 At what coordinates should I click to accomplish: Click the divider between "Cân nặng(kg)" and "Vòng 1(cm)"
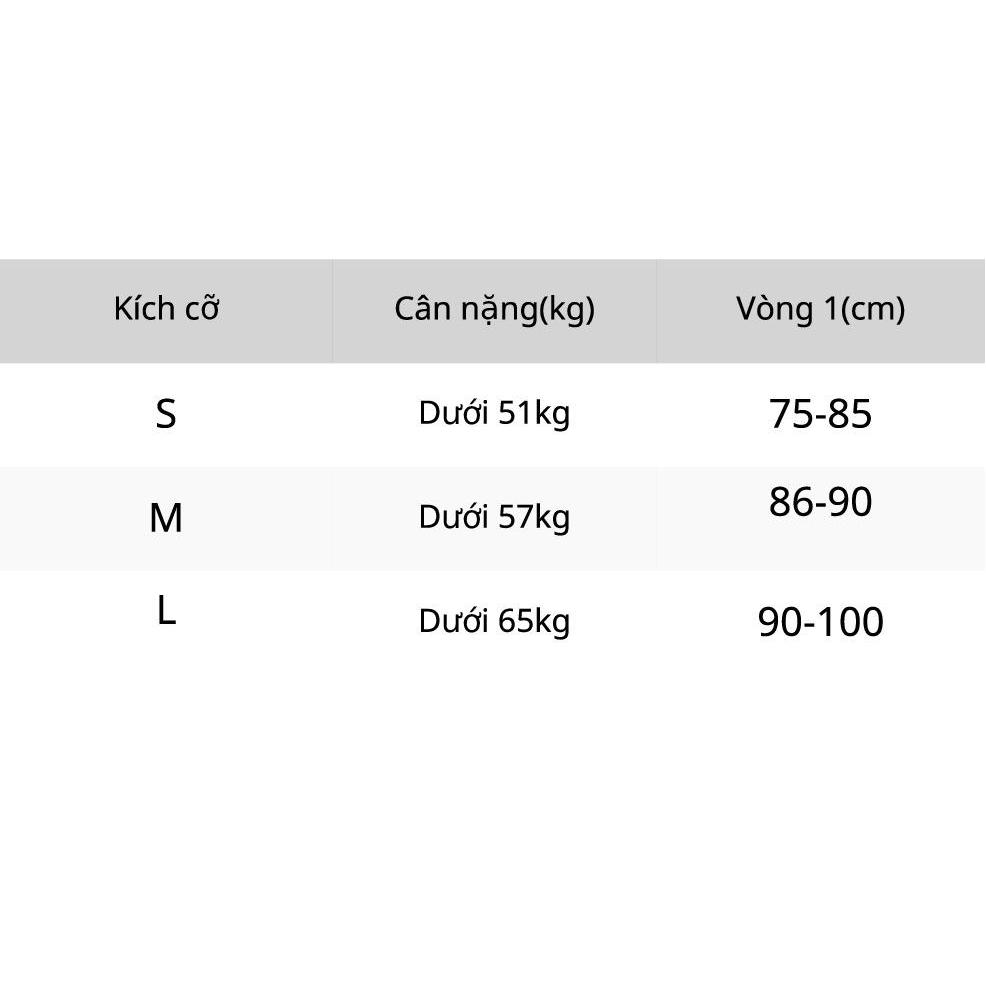tap(656, 310)
